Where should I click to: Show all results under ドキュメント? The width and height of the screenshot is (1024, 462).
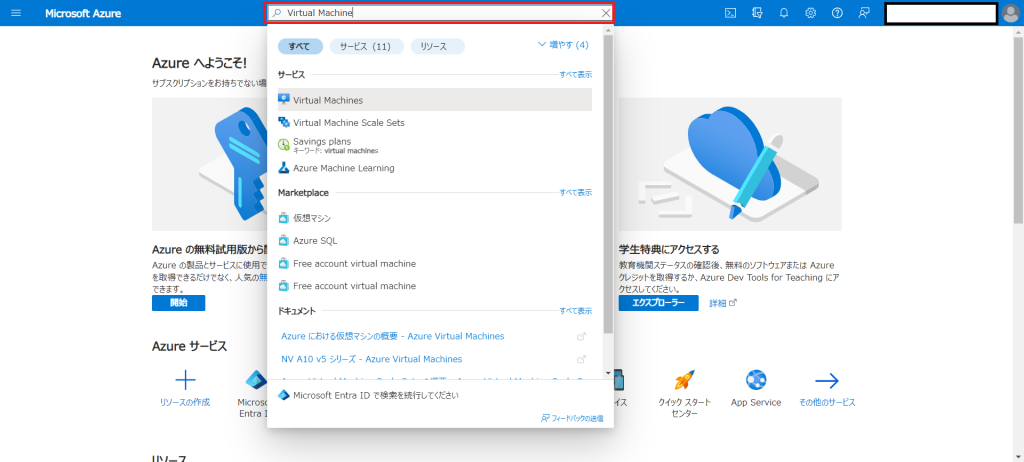(575, 311)
